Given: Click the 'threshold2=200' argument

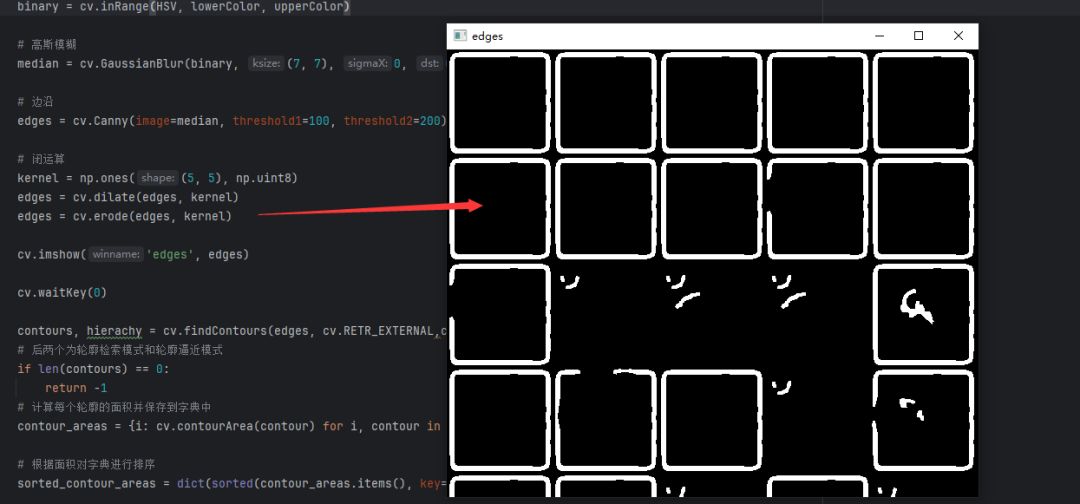Looking at the screenshot, I should point(392,121).
